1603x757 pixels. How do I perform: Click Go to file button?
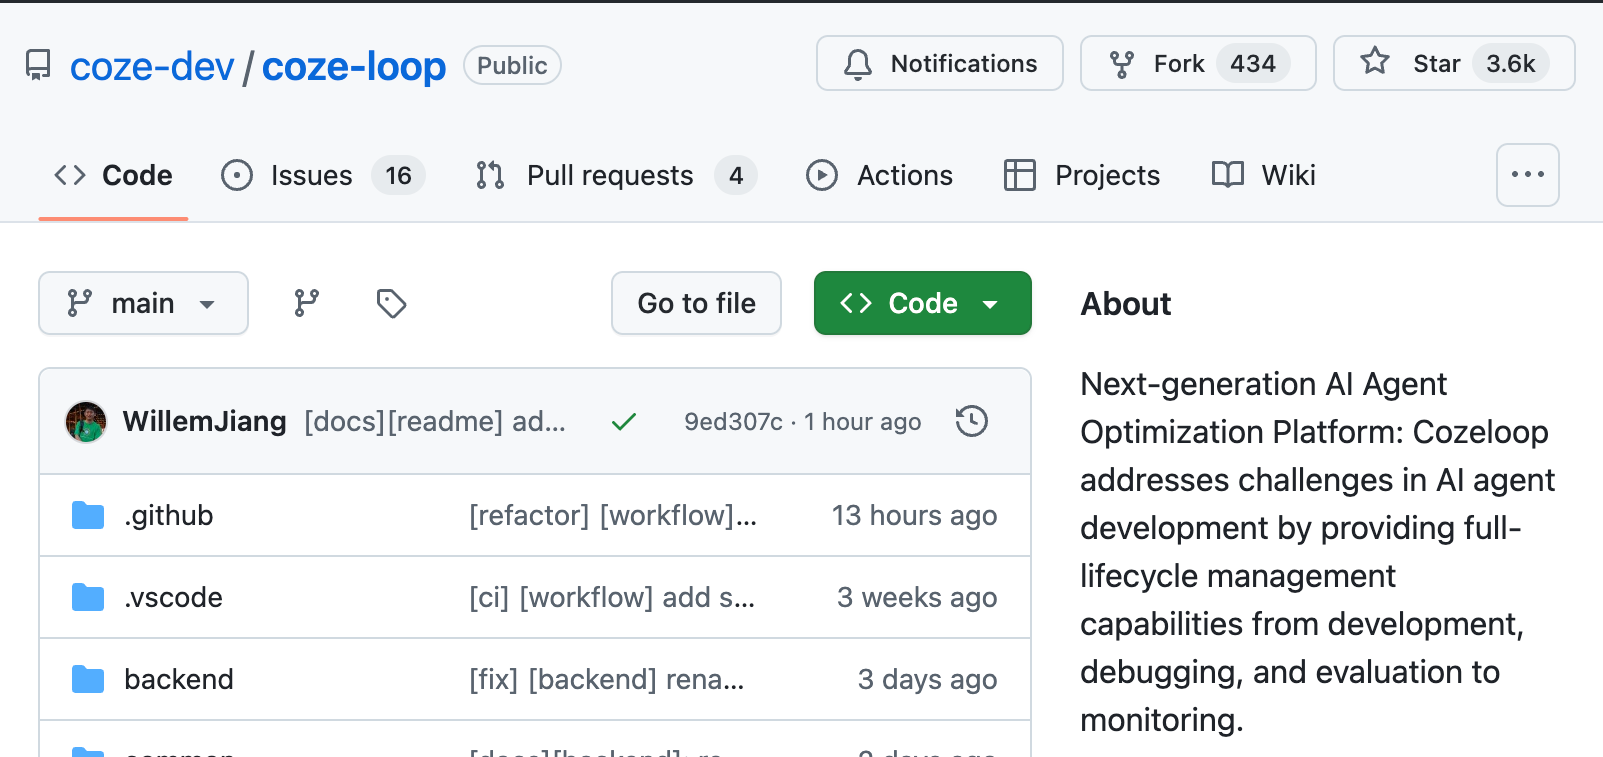pos(697,303)
